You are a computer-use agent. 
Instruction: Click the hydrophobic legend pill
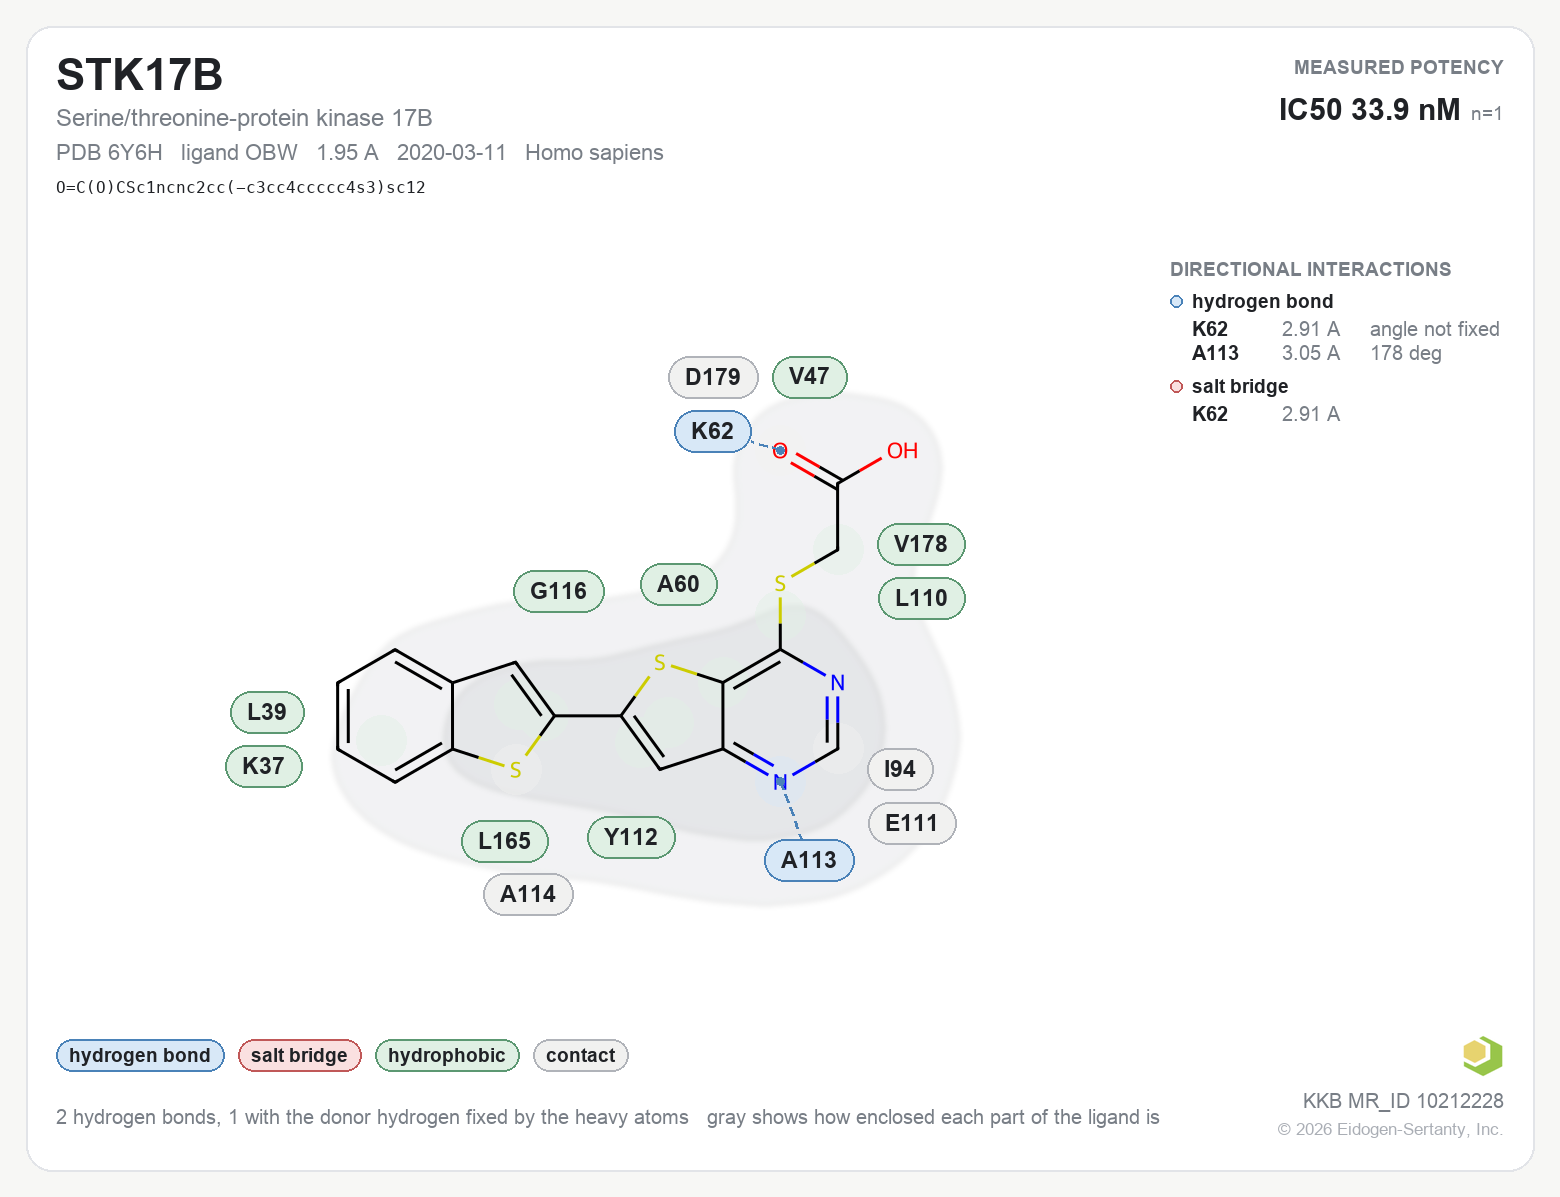(447, 1055)
